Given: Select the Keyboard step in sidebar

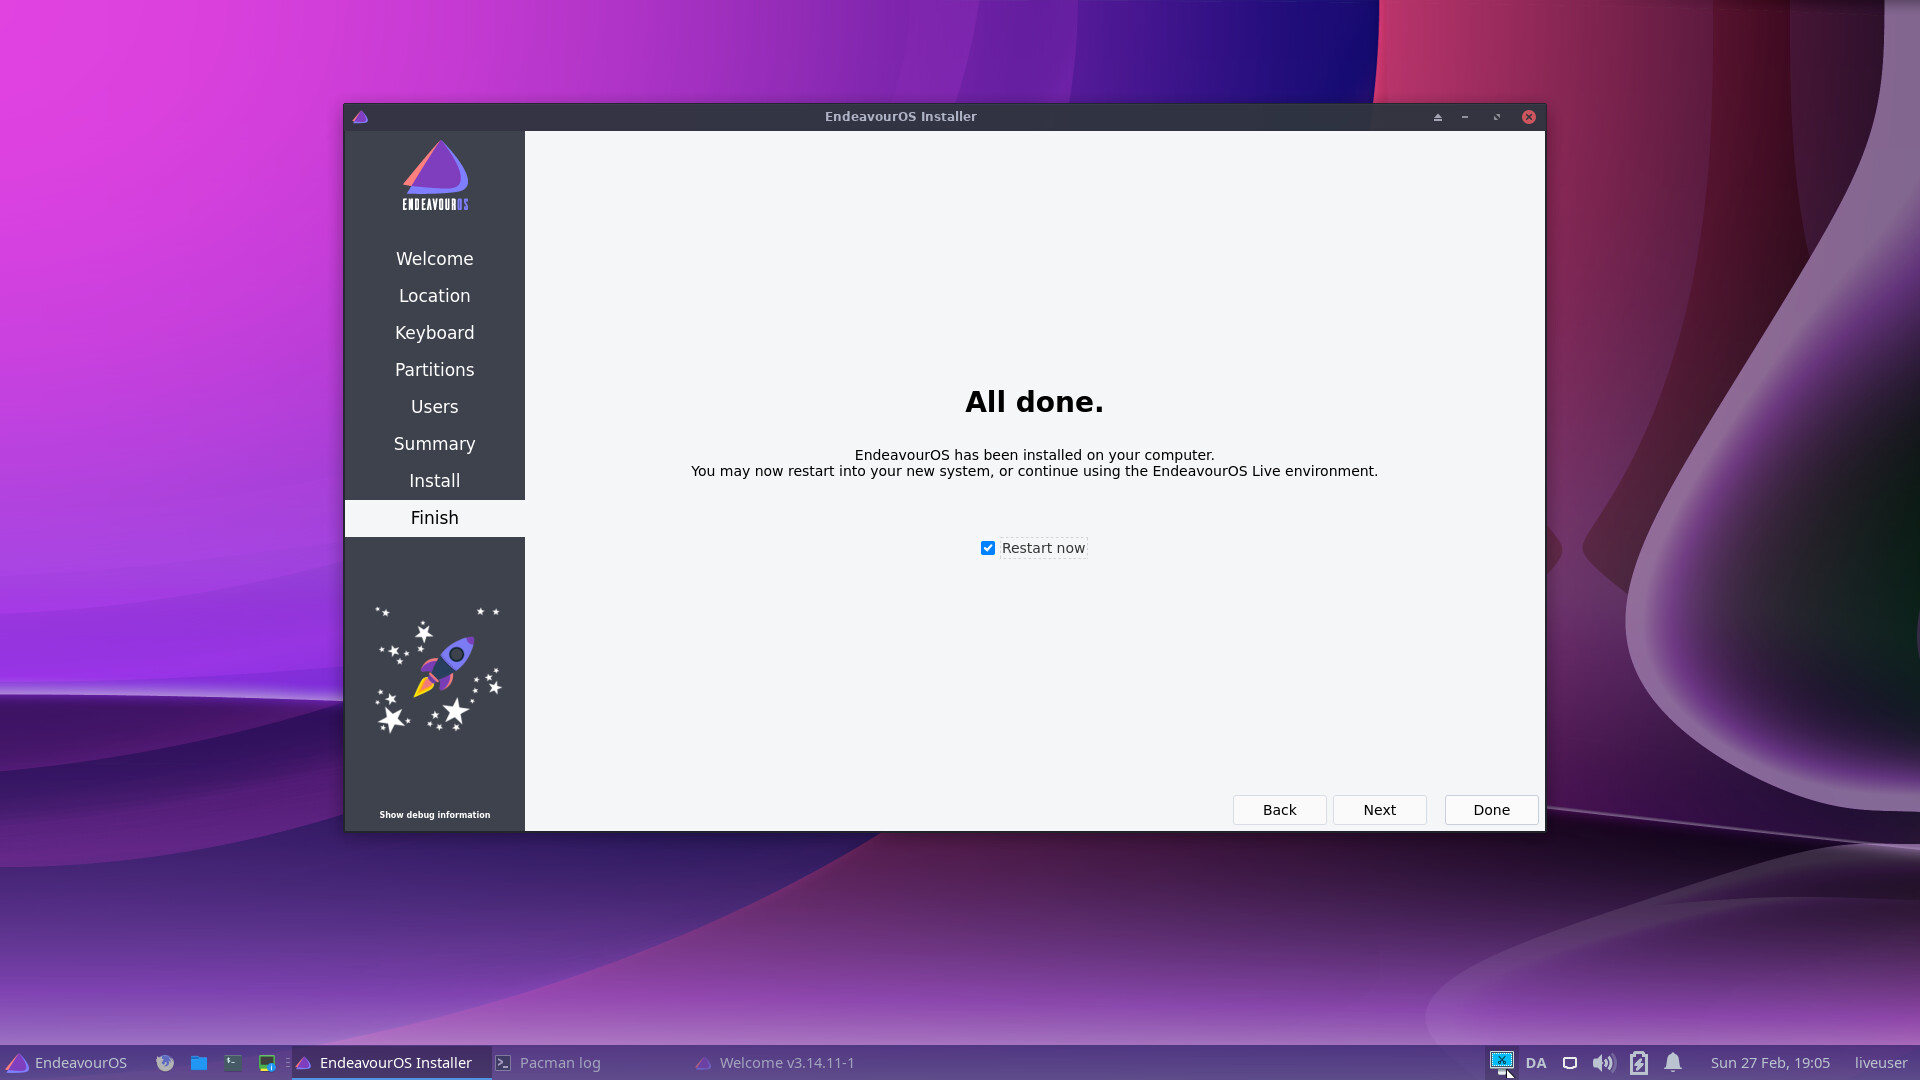Looking at the screenshot, I should (x=434, y=333).
